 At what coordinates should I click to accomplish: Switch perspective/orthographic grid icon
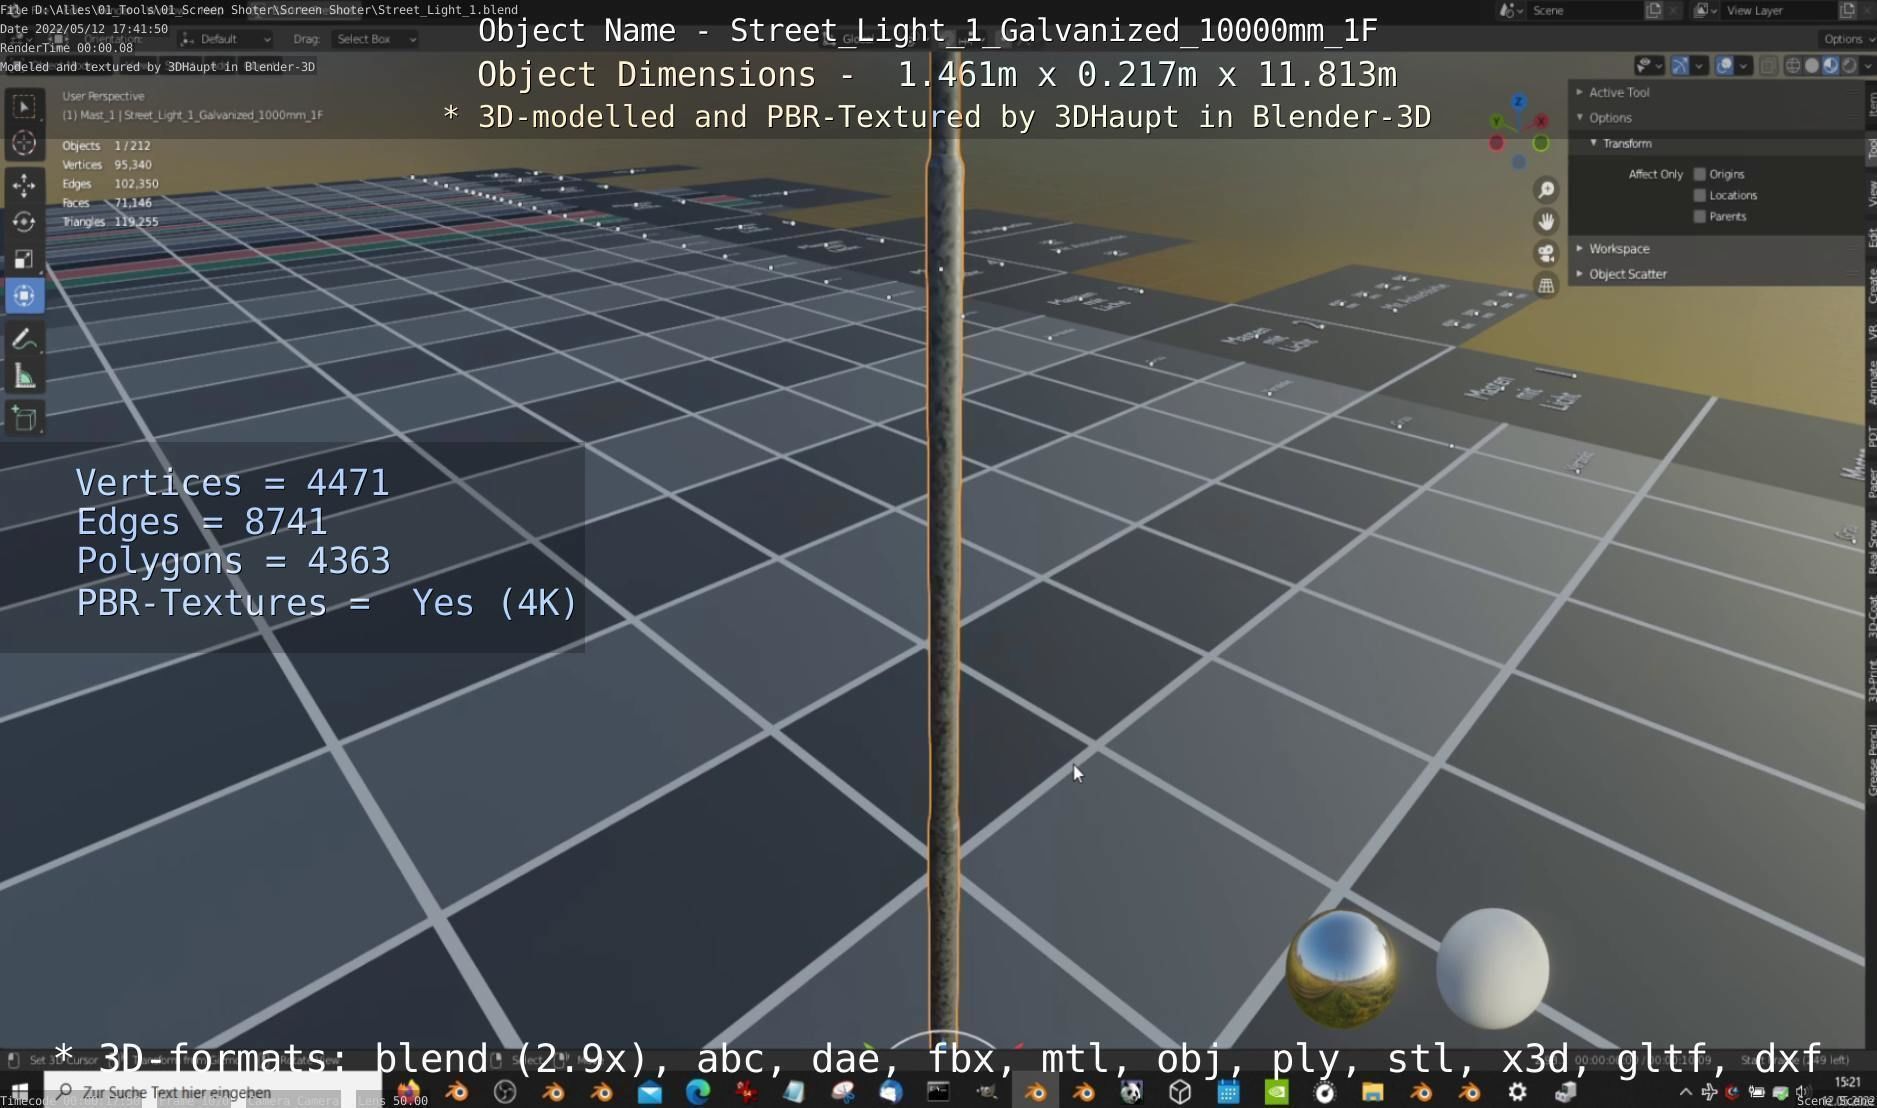coord(1546,286)
